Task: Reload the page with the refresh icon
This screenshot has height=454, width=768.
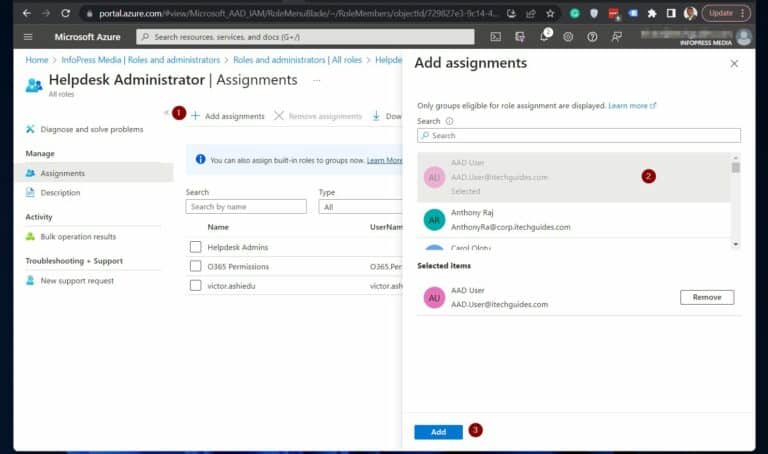Action: click(x=65, y=13)
